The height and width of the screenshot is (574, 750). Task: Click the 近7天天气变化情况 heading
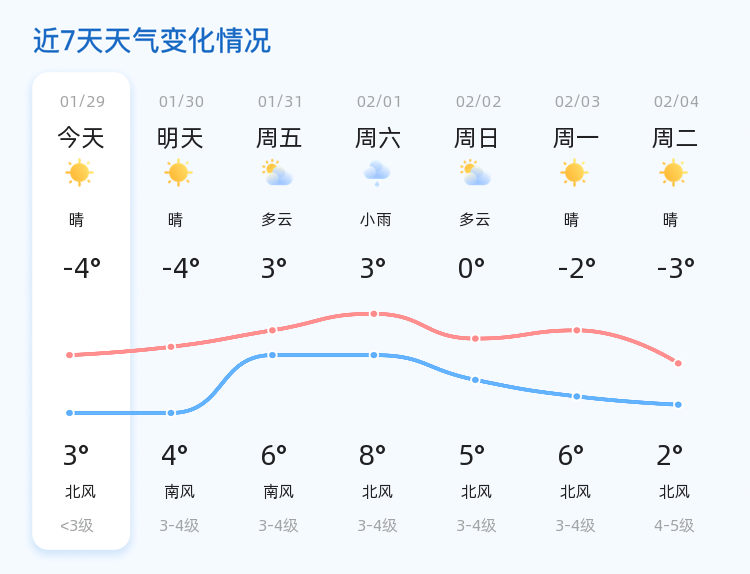[152, 41]
